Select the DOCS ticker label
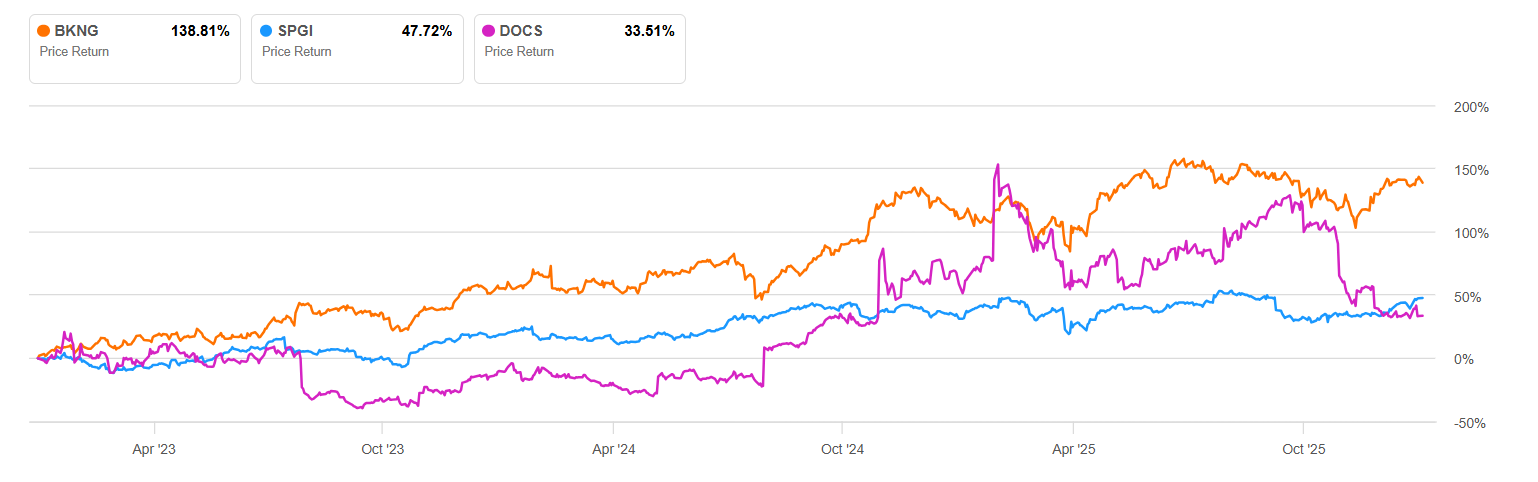The width and height of the screenshot is (1538, 482). click(x=520, y=32)
